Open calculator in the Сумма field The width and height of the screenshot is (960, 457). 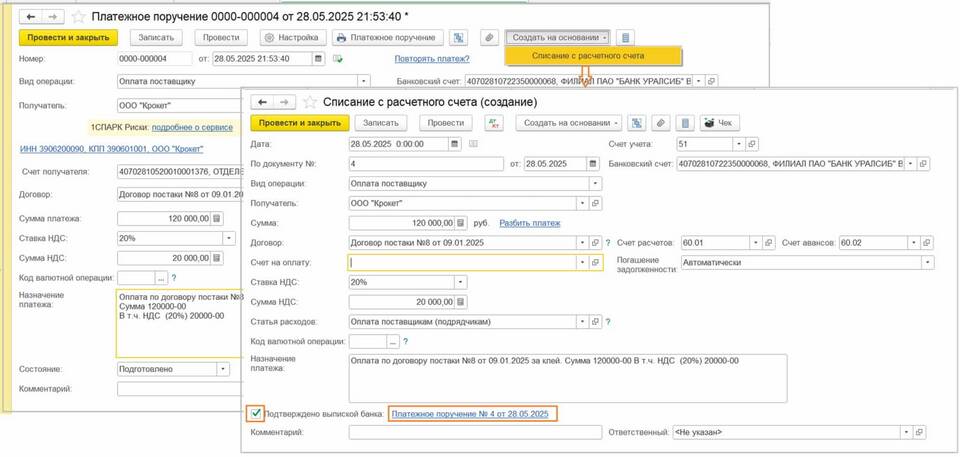[x=461, y=223]
